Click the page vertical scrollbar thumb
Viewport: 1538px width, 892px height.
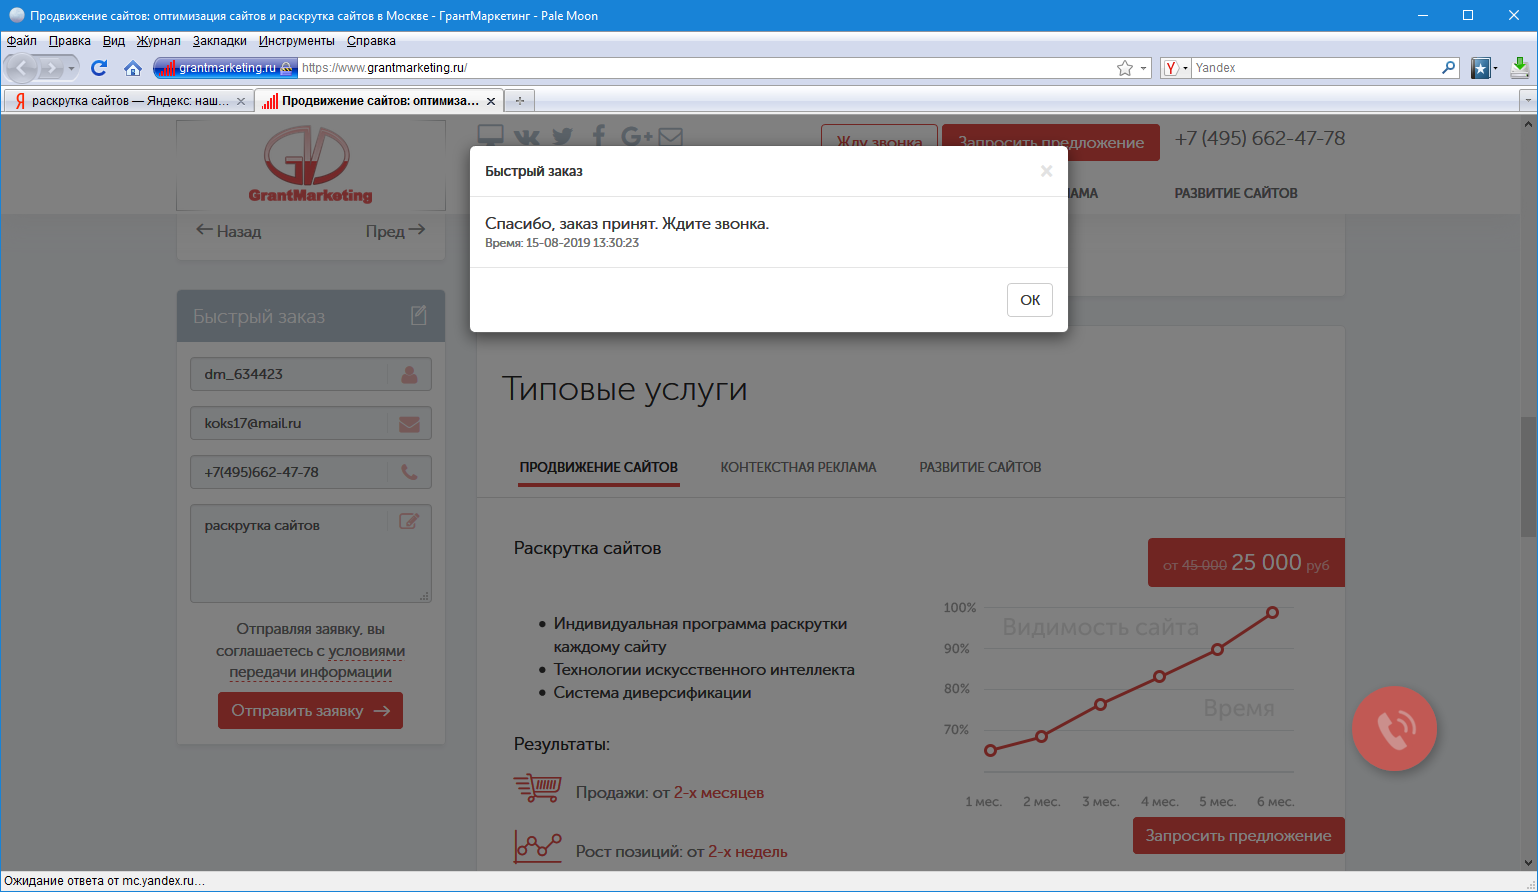tap(1528, 475)
